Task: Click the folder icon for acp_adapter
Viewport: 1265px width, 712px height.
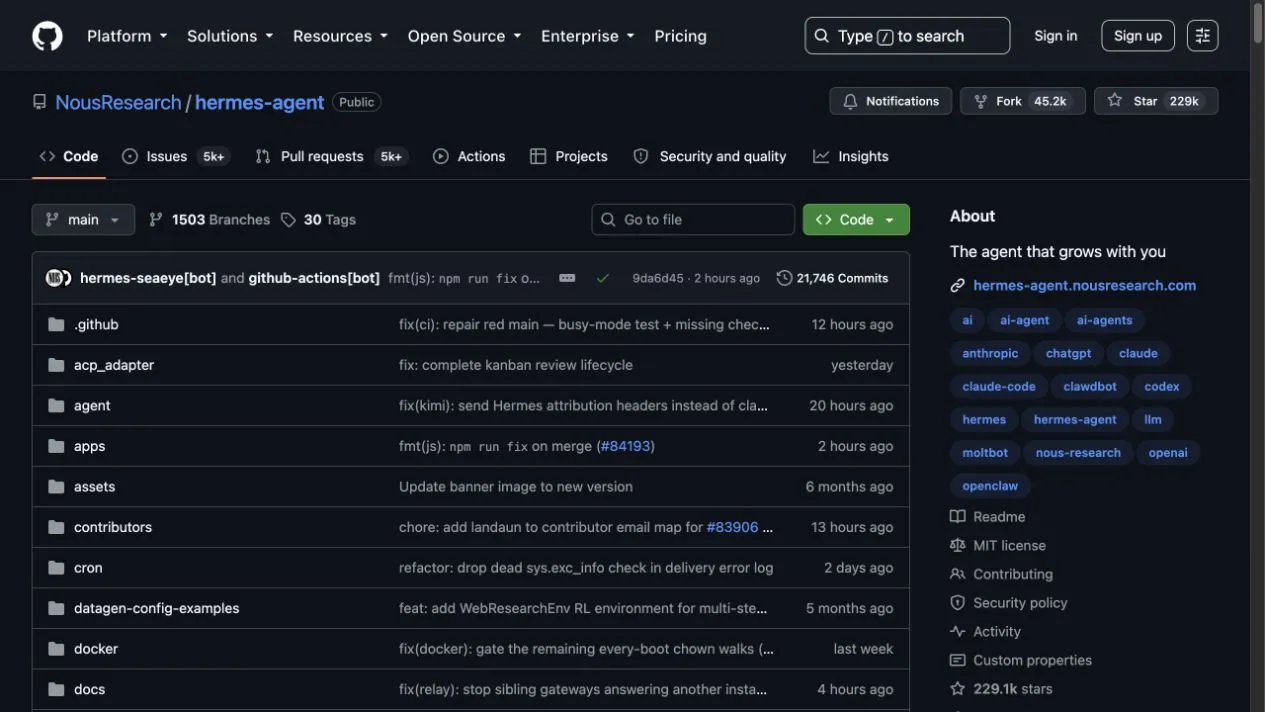Action: click(56, 365)
